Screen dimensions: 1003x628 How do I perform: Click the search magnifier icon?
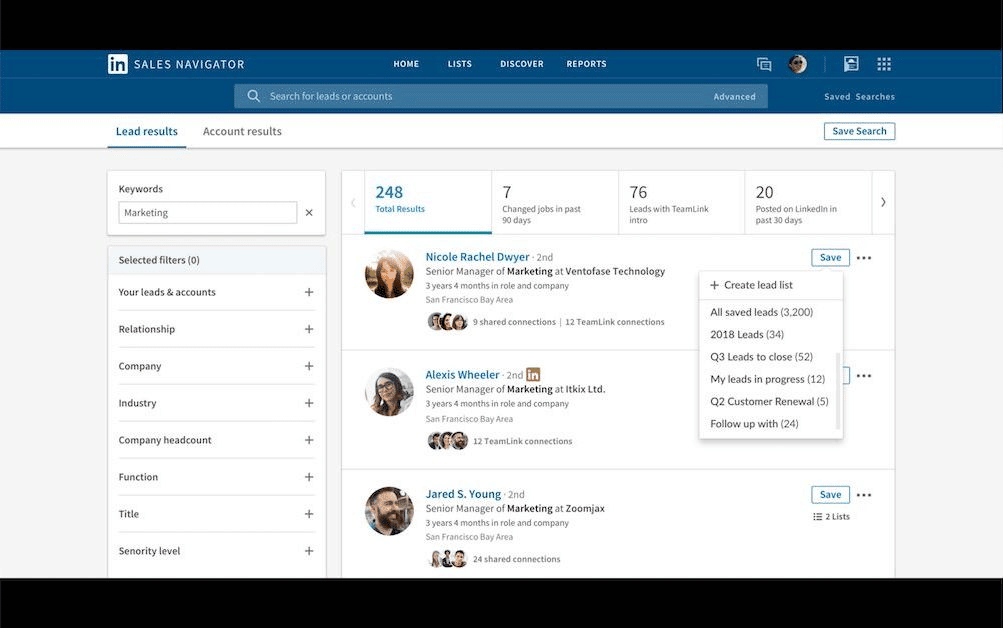(x=253, y=96)
